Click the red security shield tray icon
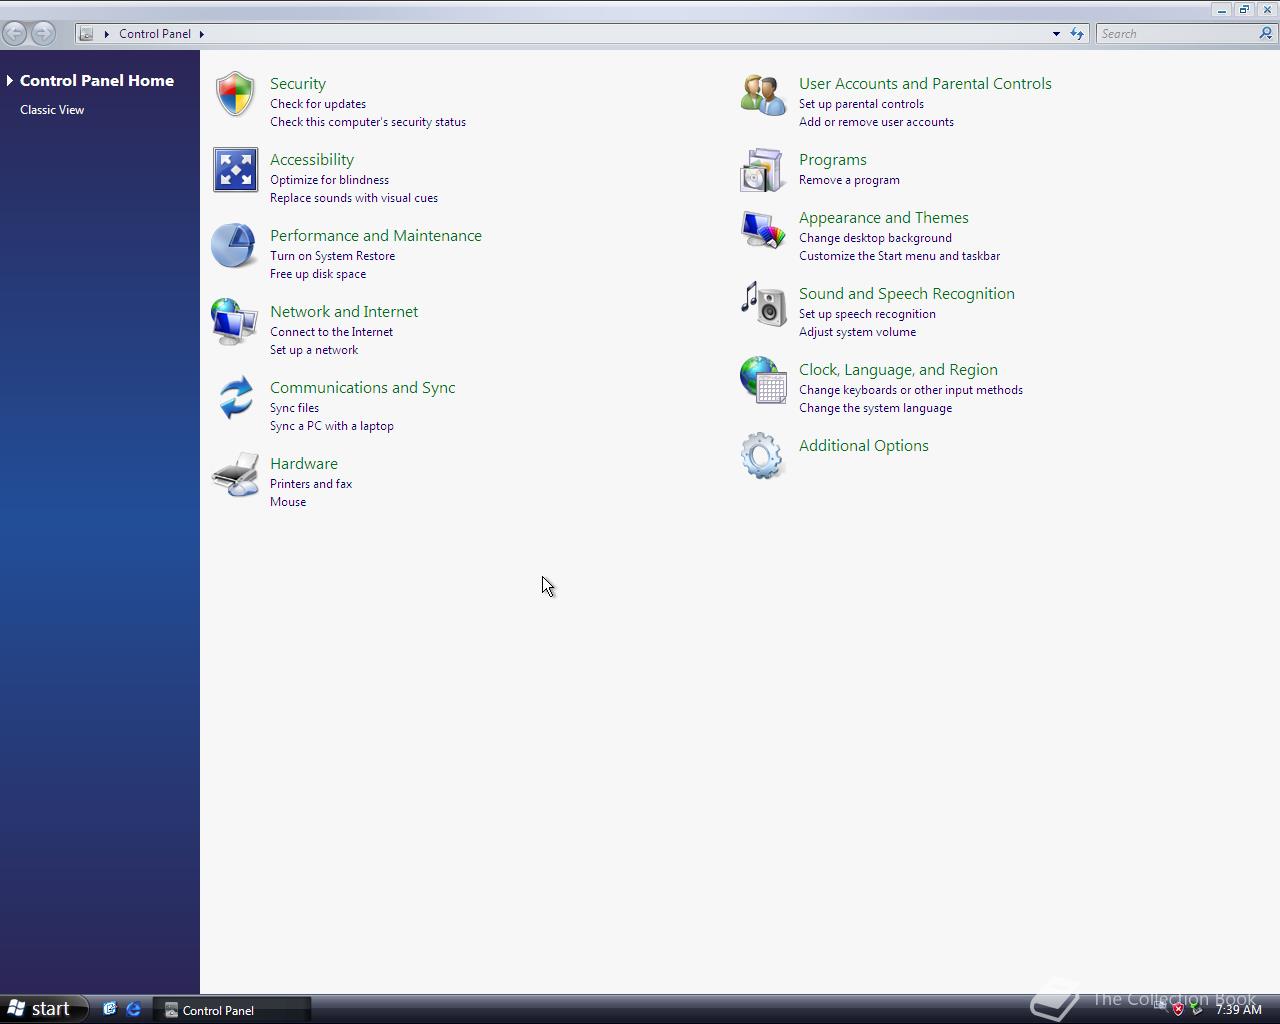The image size is (1280, 1024). [1180, 1009]
